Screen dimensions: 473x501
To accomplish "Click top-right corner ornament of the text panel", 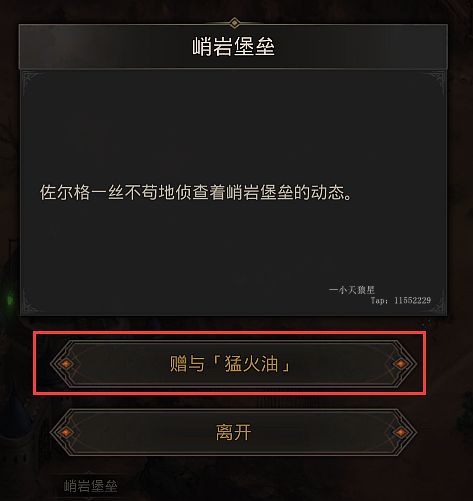I will [435, 81].
